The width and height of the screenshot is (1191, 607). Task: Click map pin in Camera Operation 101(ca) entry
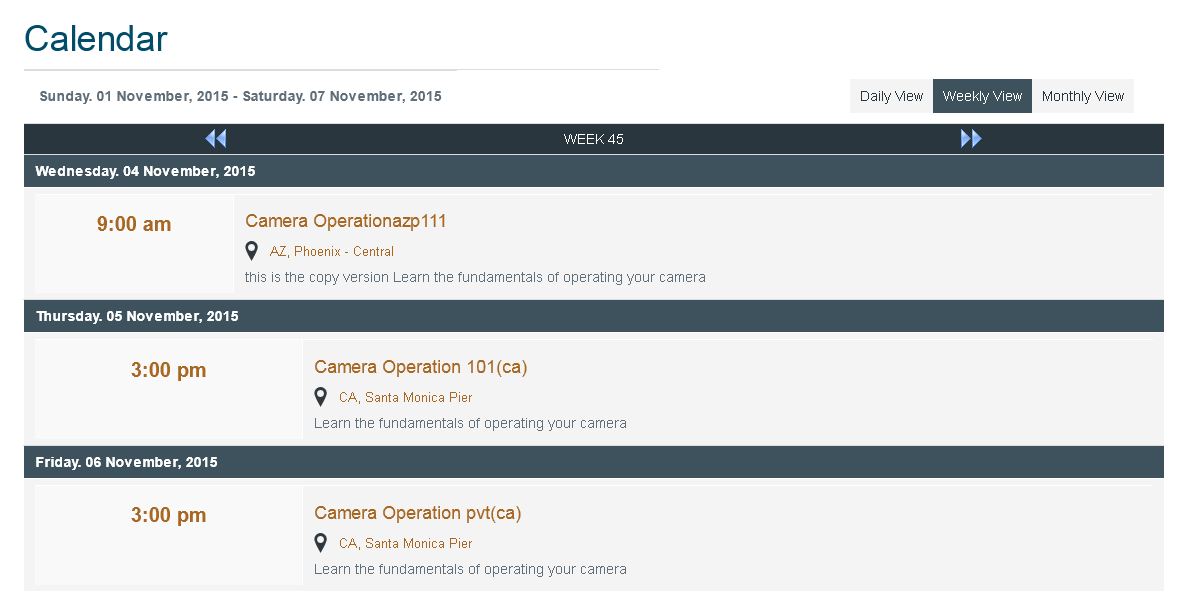(x=321, y=397)
